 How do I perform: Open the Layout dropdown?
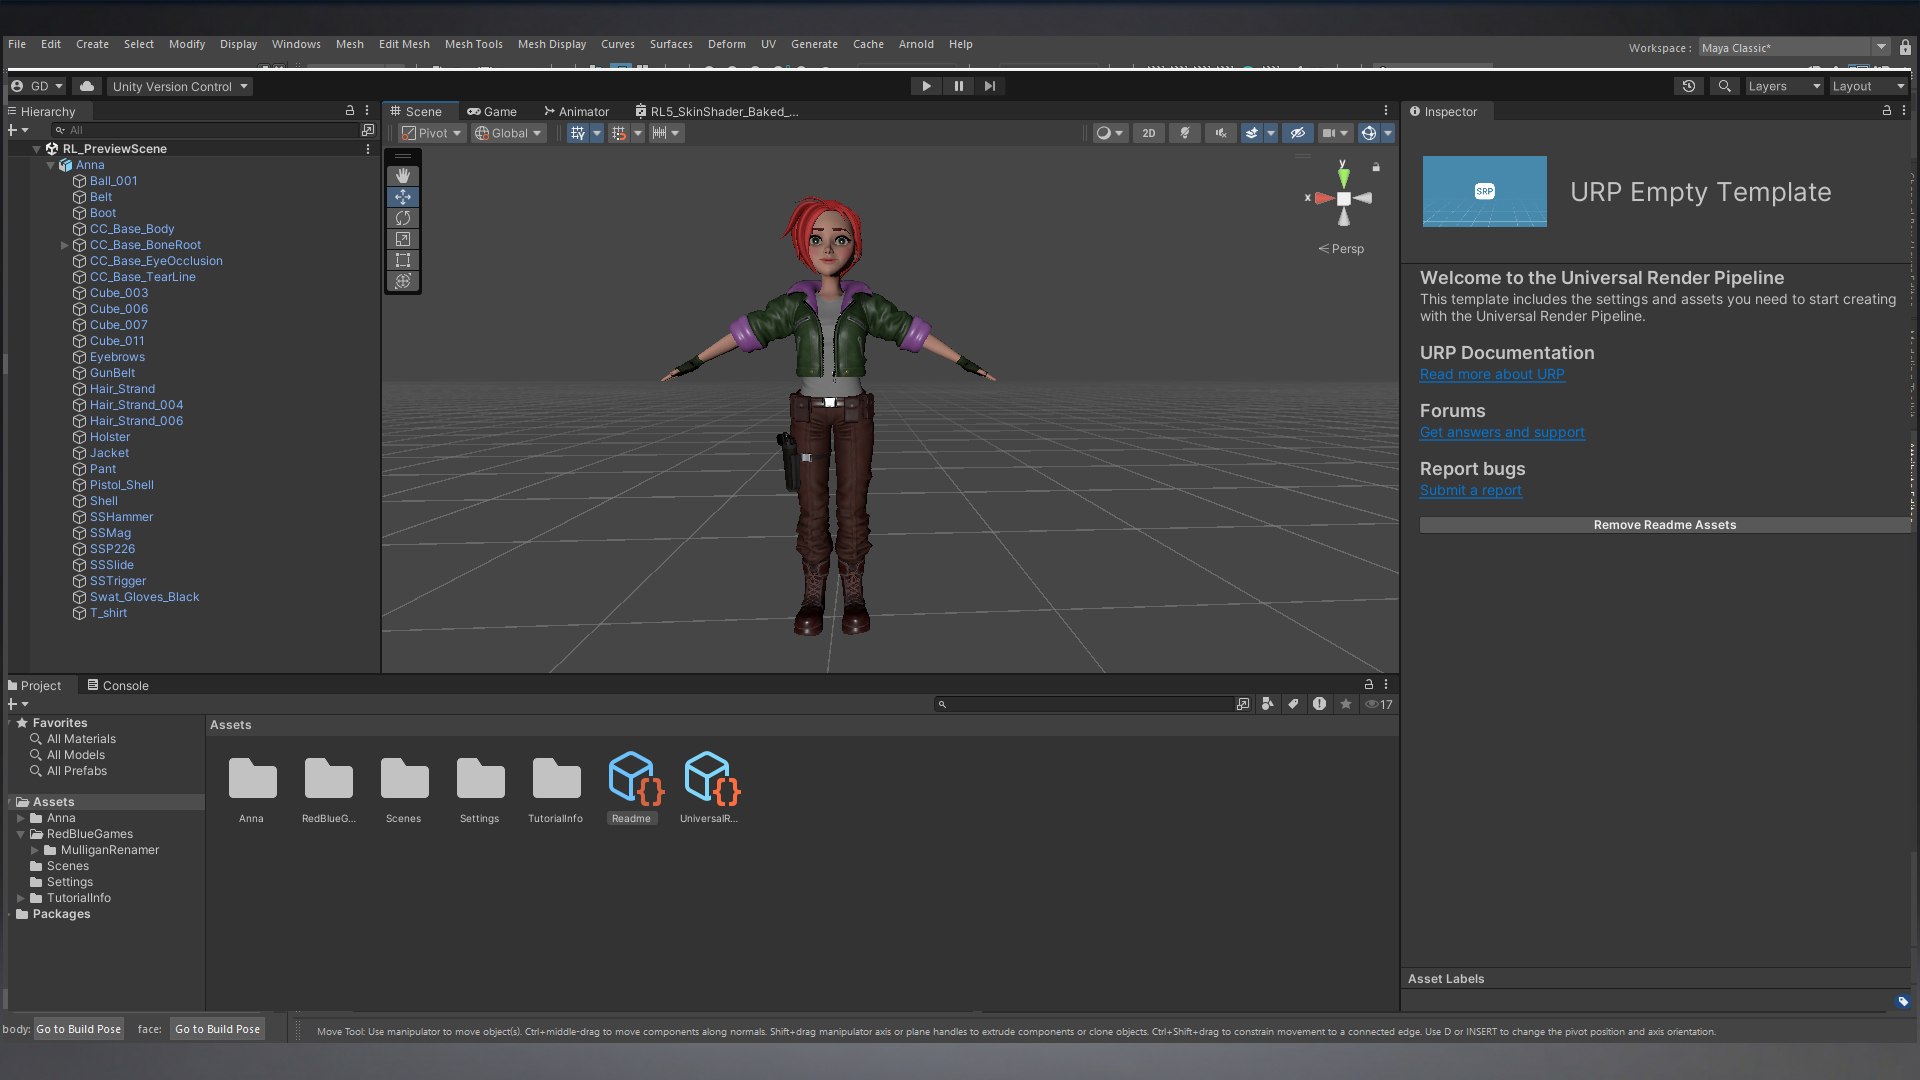tap(1868, 86)
